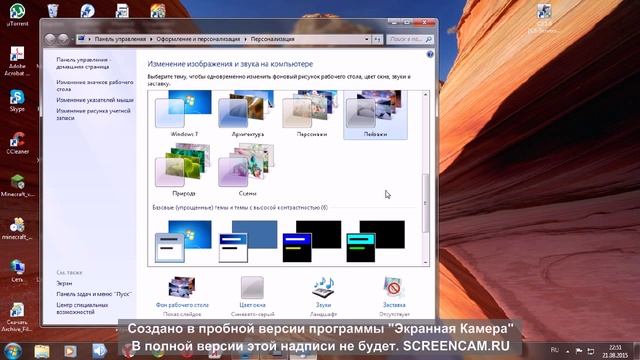The height and width of the screenshot is (360, 640).
Task: Select the Архитектура theme
Action: pos(248,115)
